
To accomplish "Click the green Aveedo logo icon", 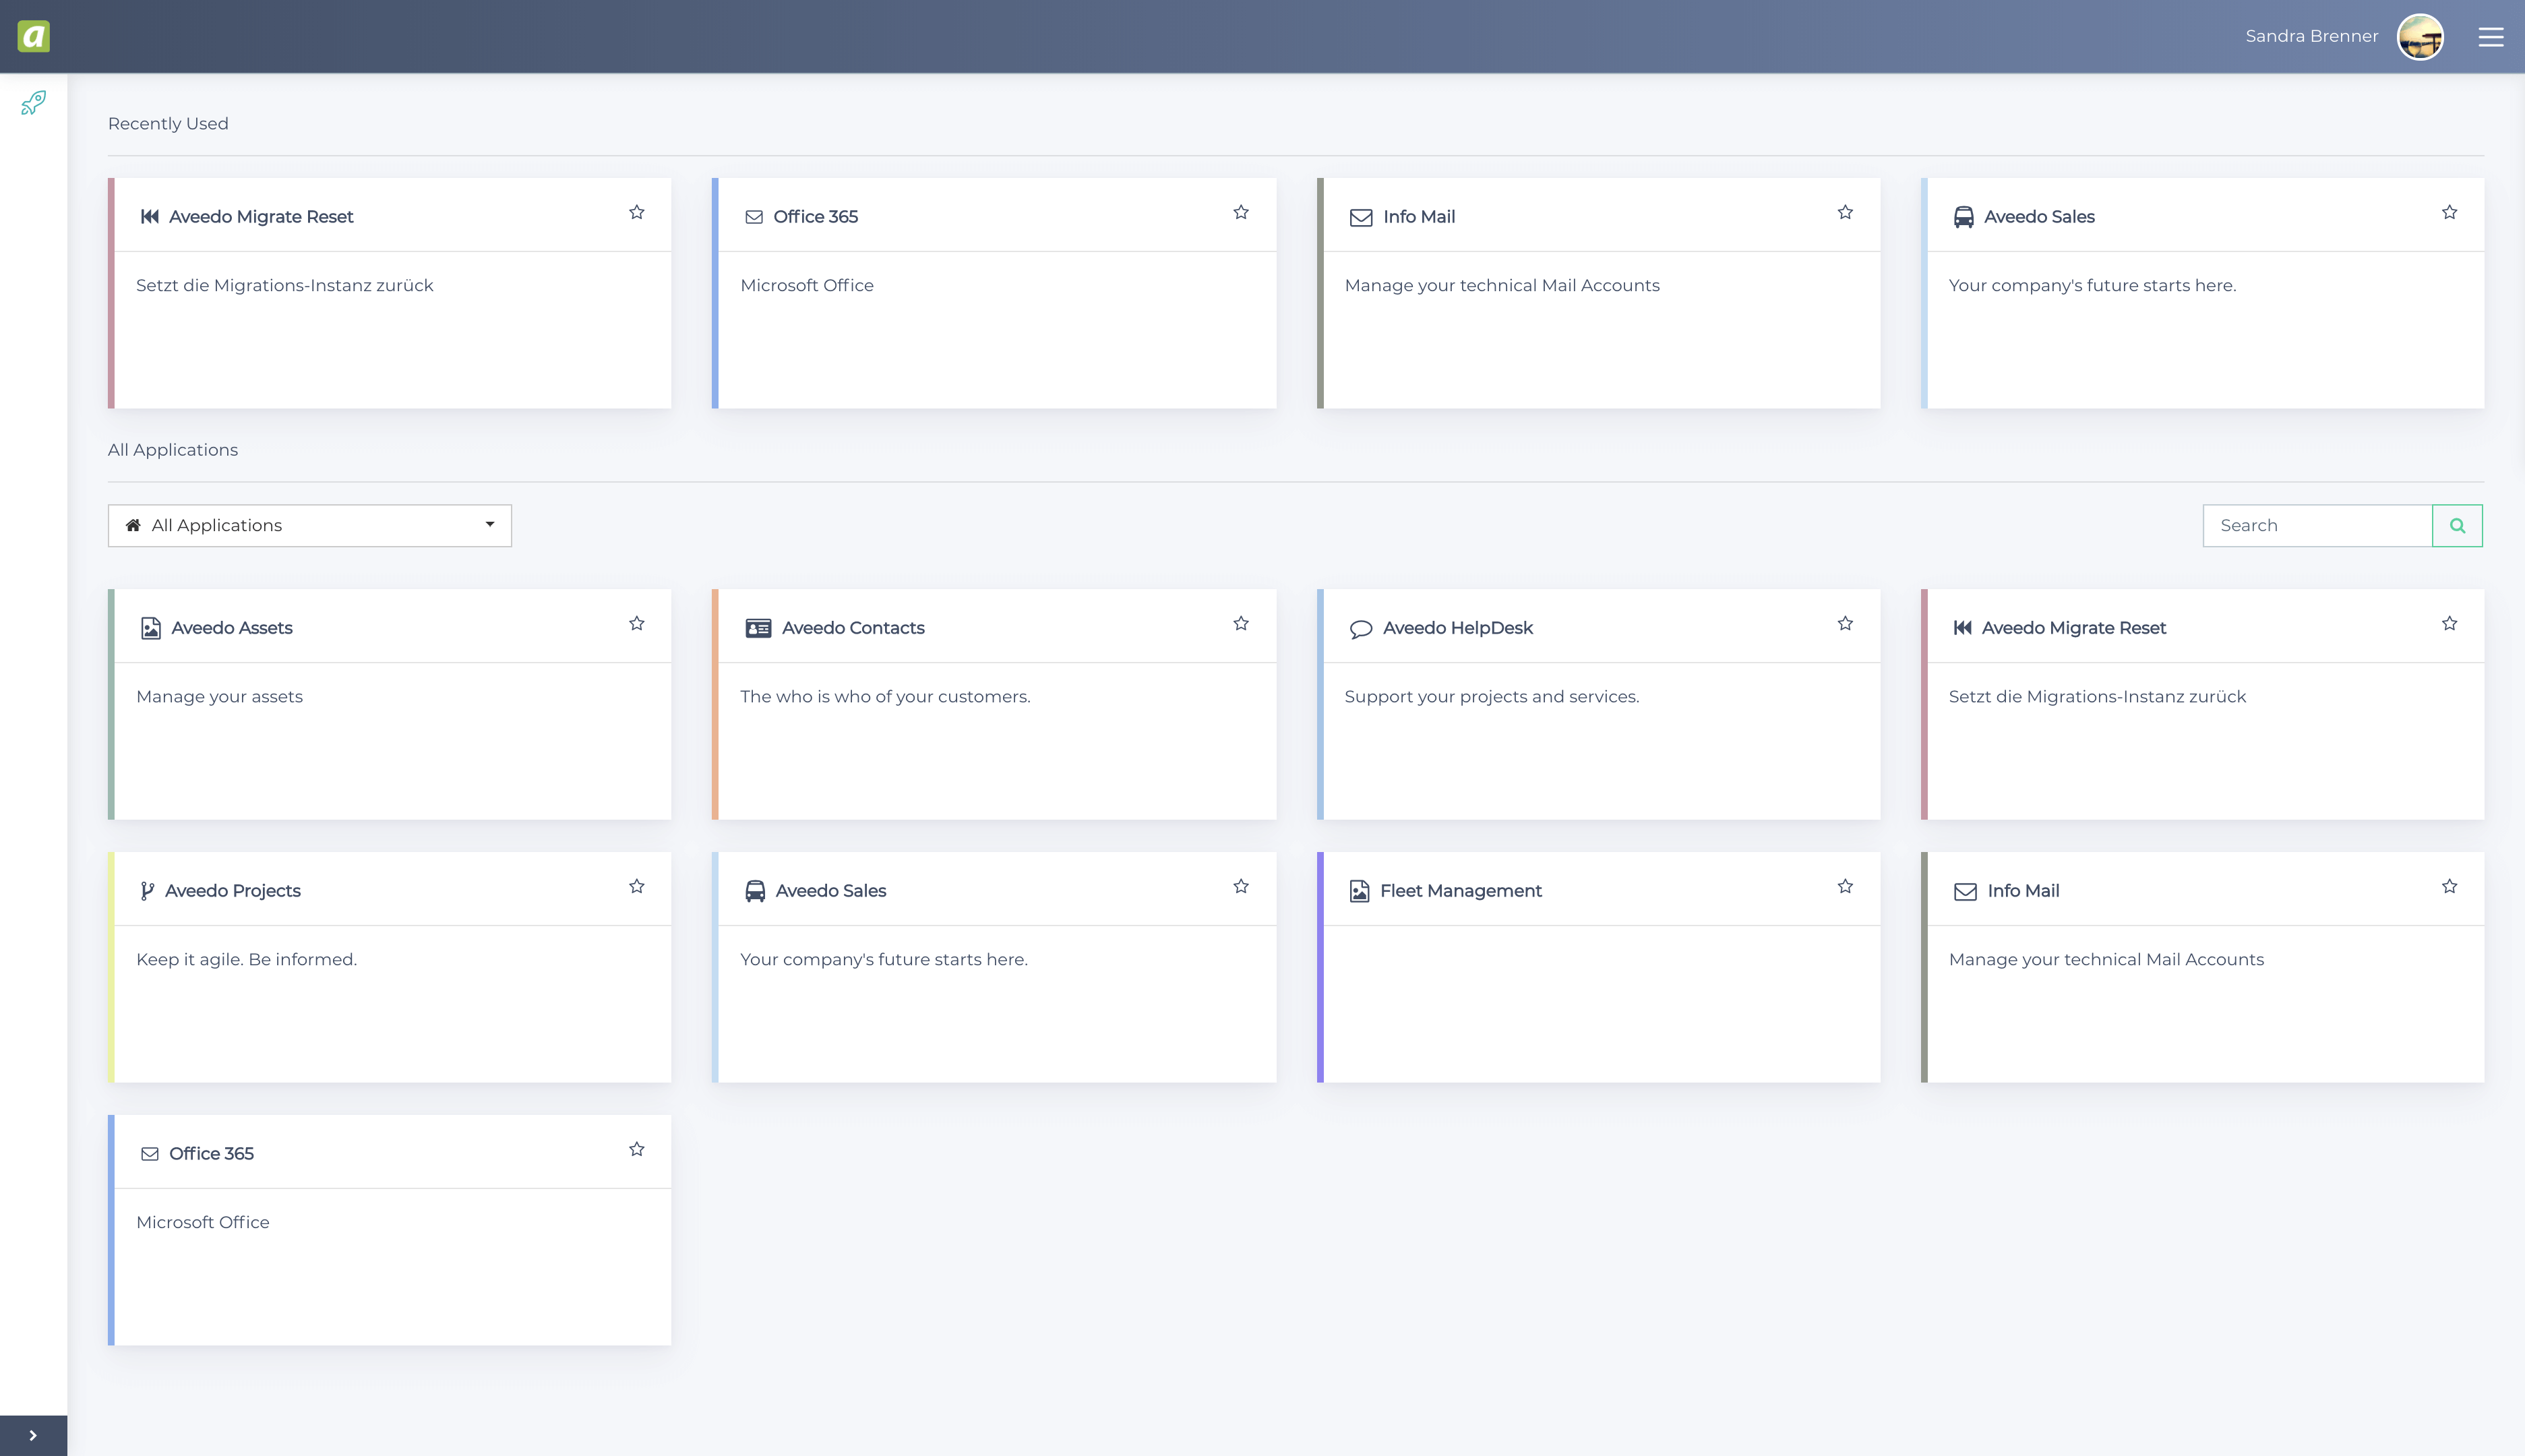I will [34, 37].
